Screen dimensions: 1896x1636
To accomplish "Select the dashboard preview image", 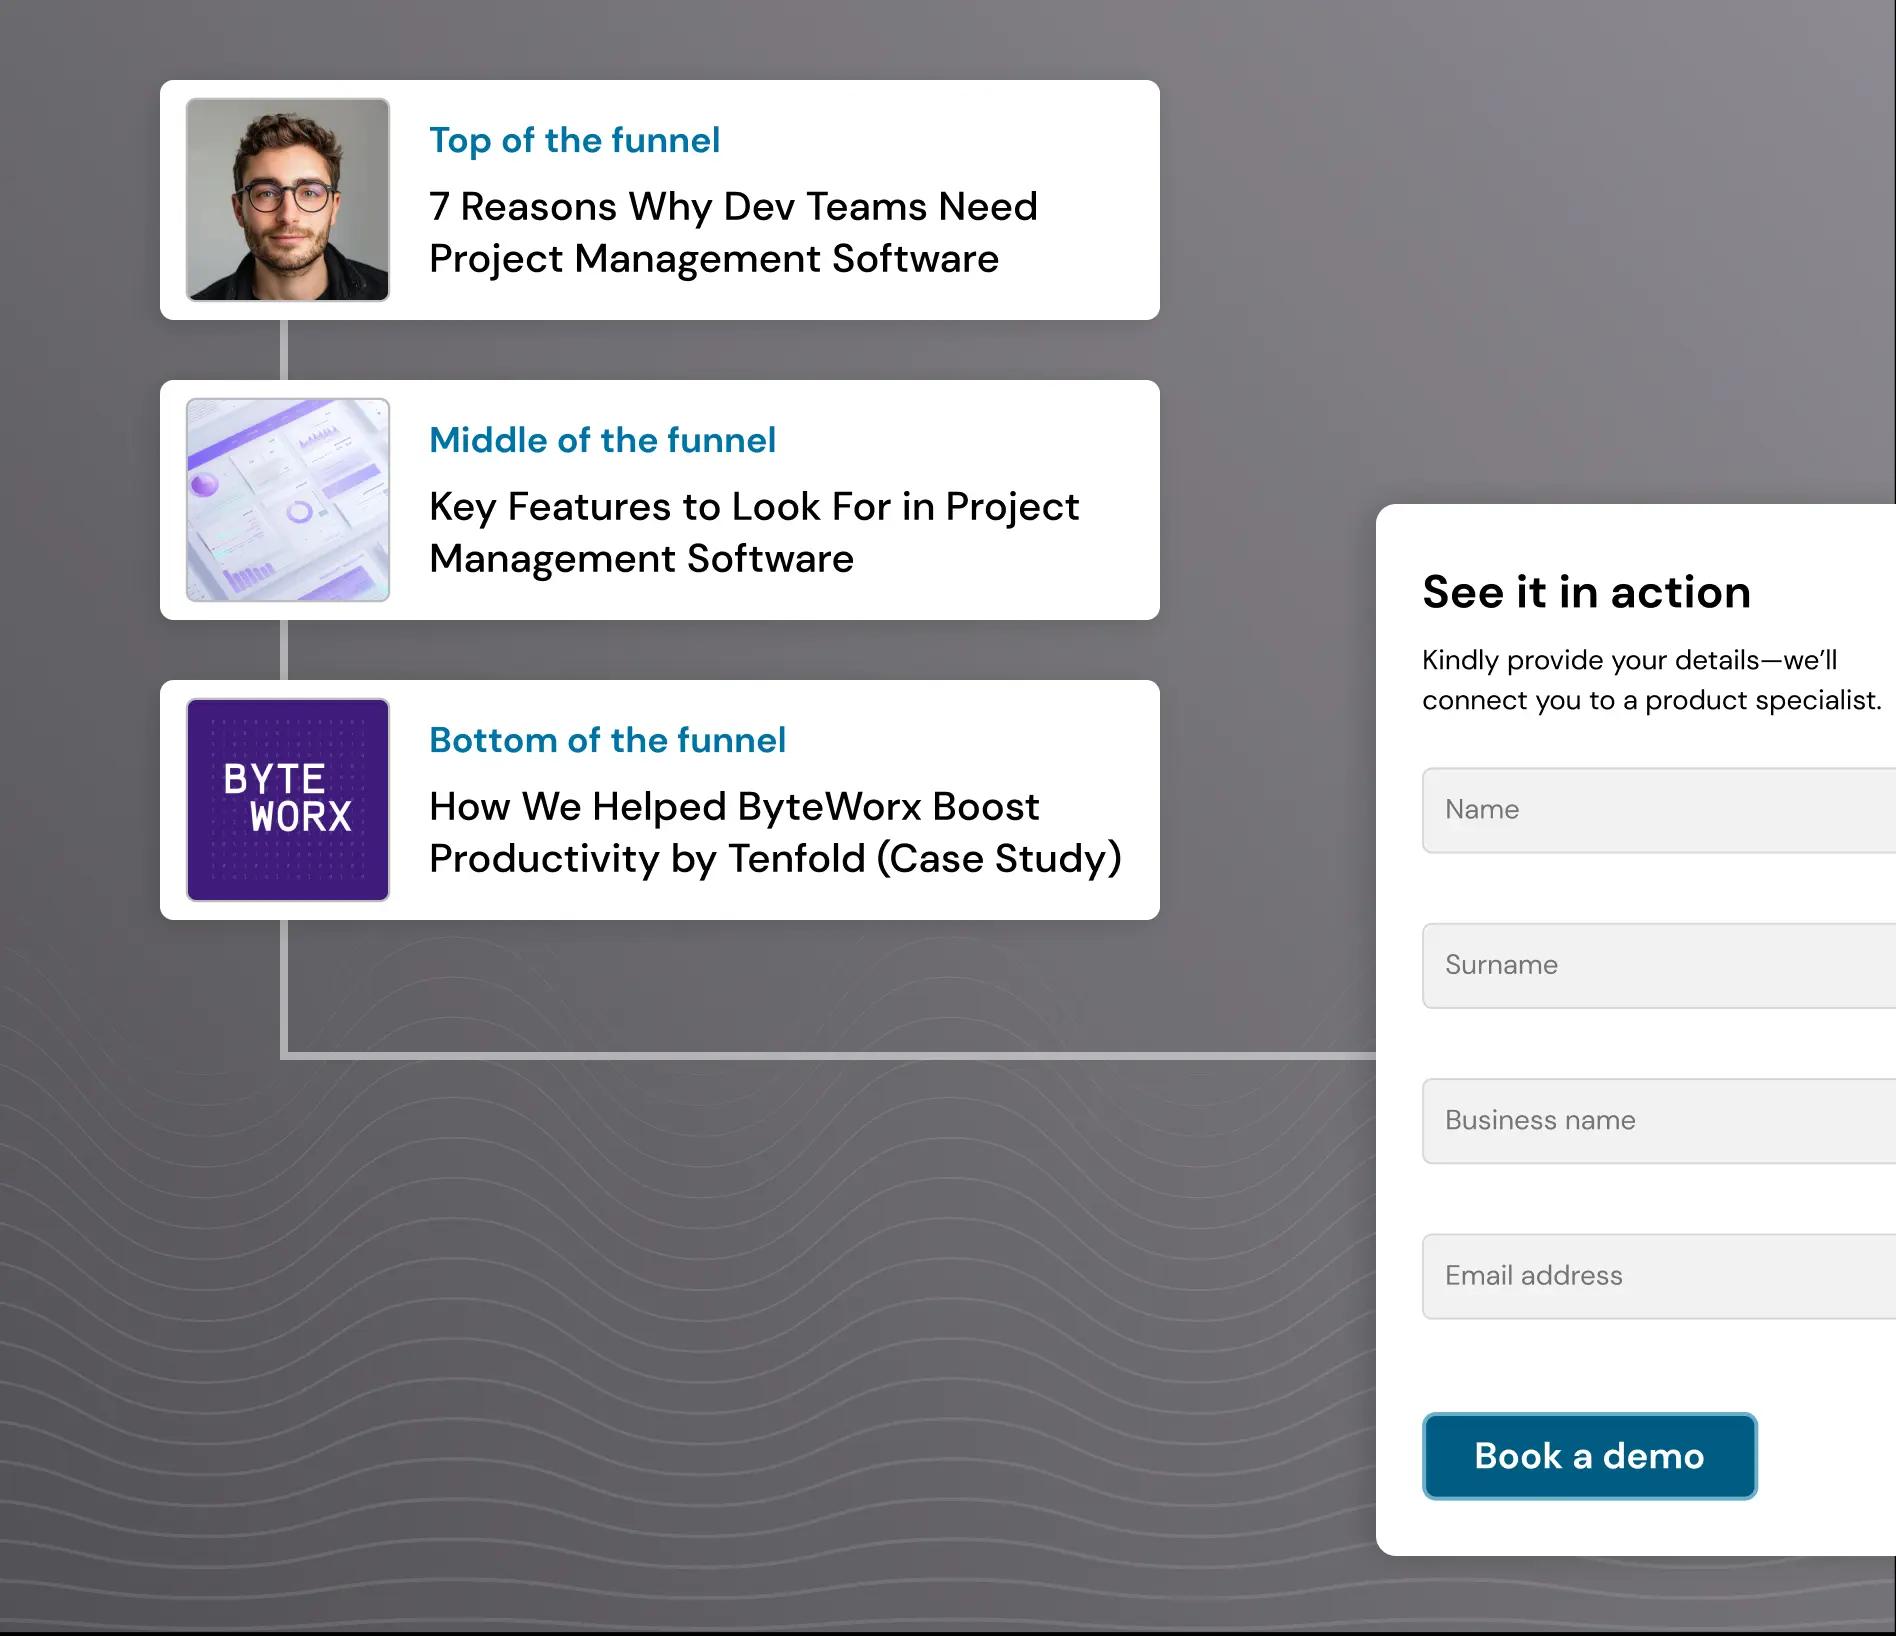I will coord(287,500).
